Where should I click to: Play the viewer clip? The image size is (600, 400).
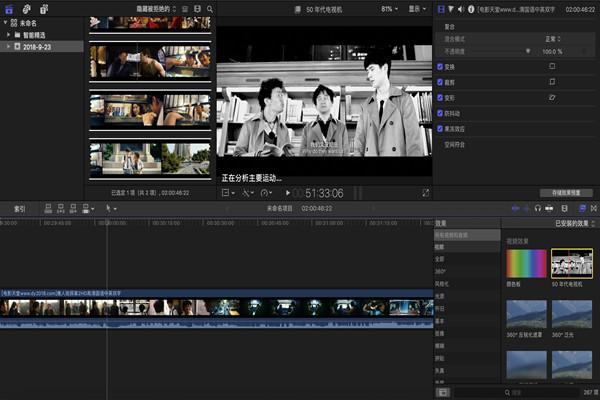[288, 193]
